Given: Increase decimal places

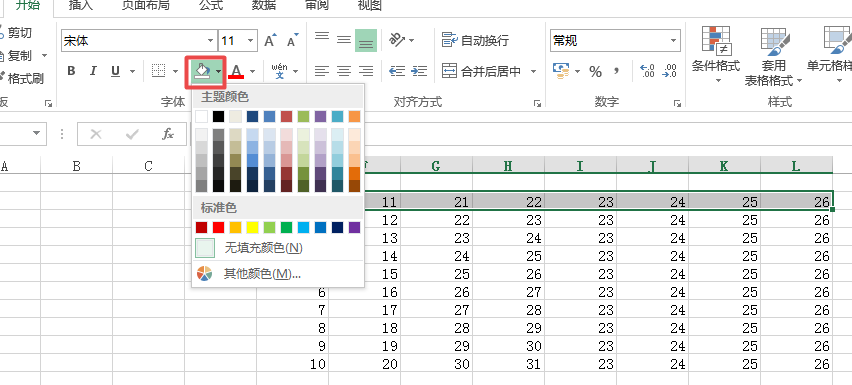Looking at the screenshot, I should [648, 71].
